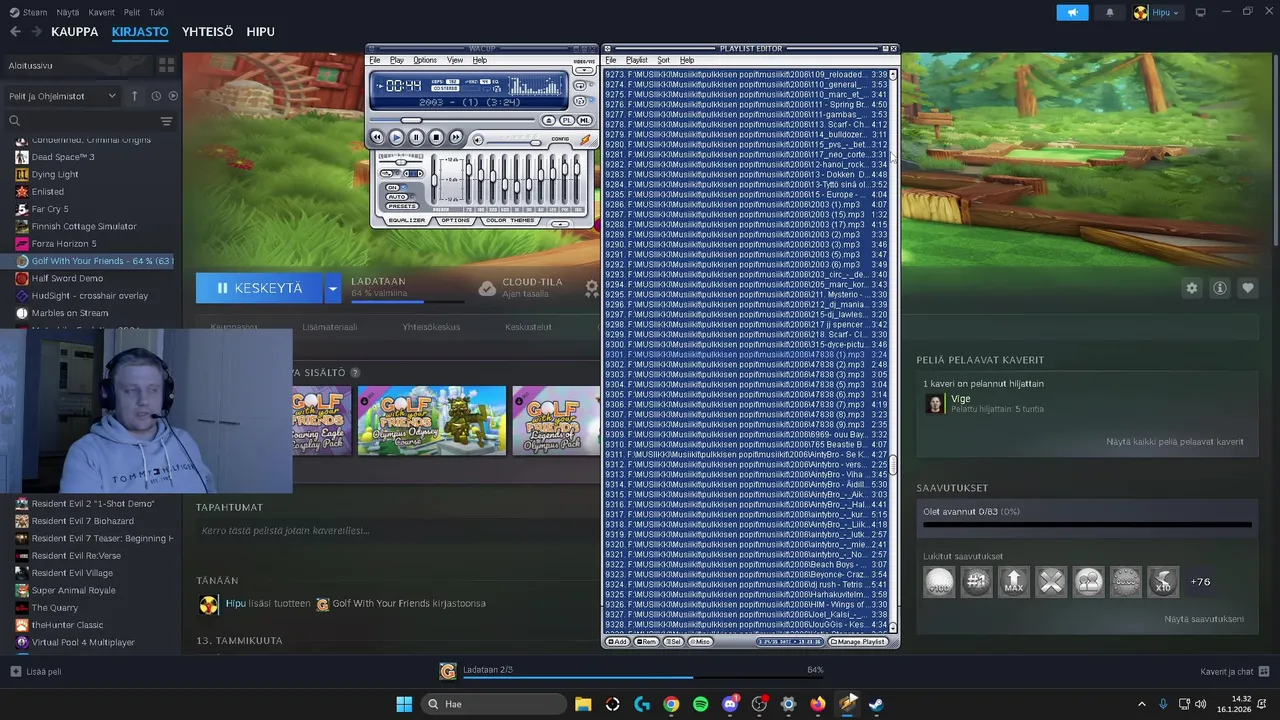
Task: Click +76 more achievements
Action: click(1200, 581)
